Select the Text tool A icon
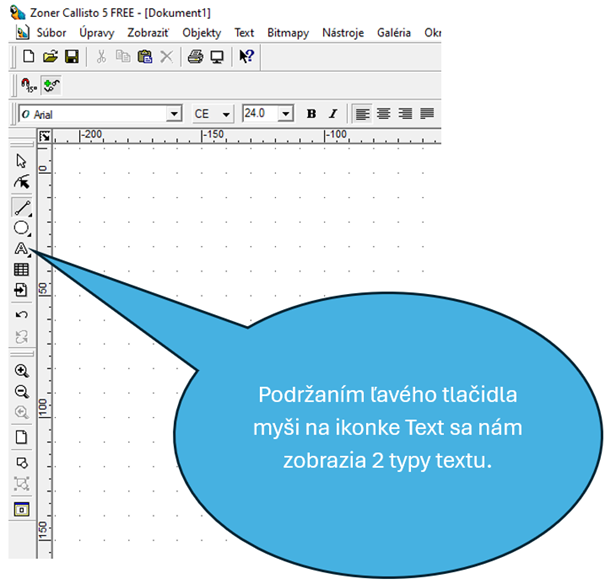Screen dimensions: 605x584 (22, 249)
